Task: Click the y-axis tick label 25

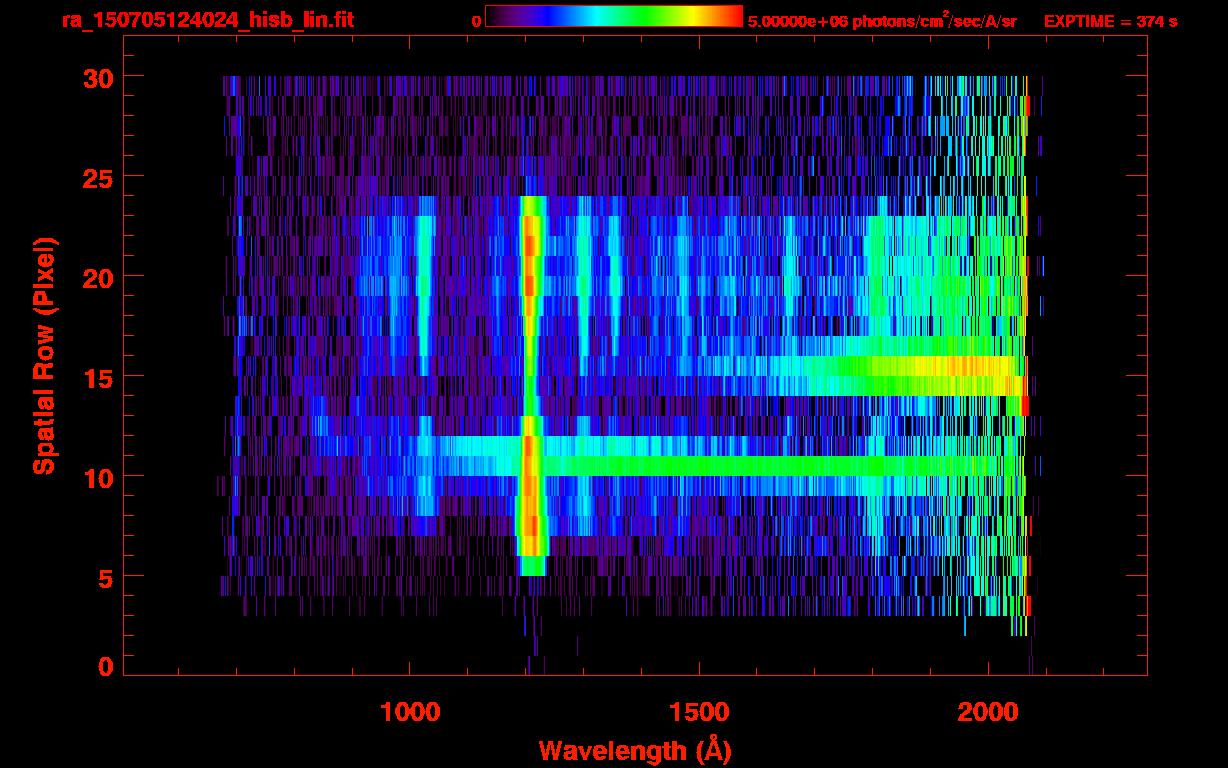Action: click(x=97, y=177)
